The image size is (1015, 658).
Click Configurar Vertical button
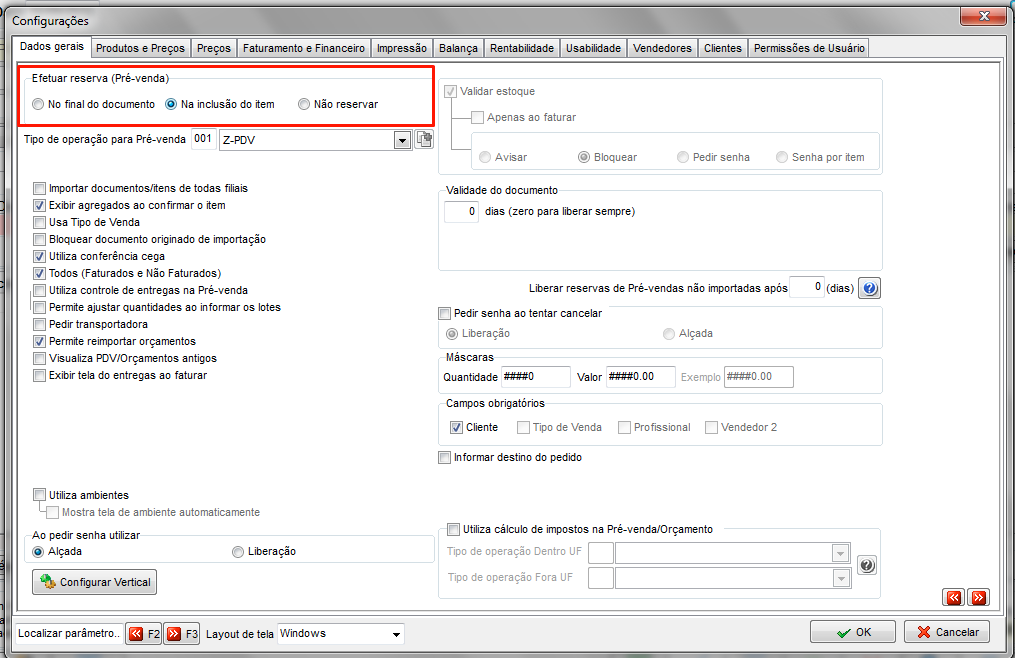click(95, 582)
